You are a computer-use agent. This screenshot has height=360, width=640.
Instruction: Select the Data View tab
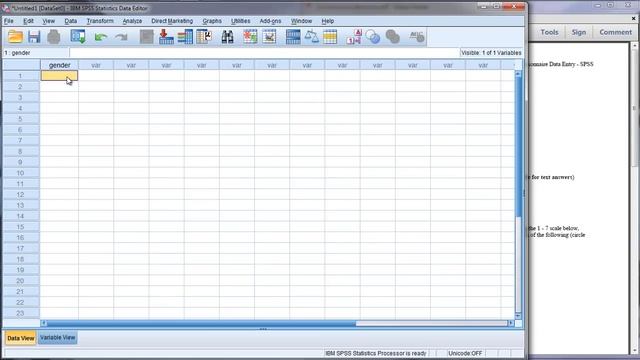coord(20,338)
